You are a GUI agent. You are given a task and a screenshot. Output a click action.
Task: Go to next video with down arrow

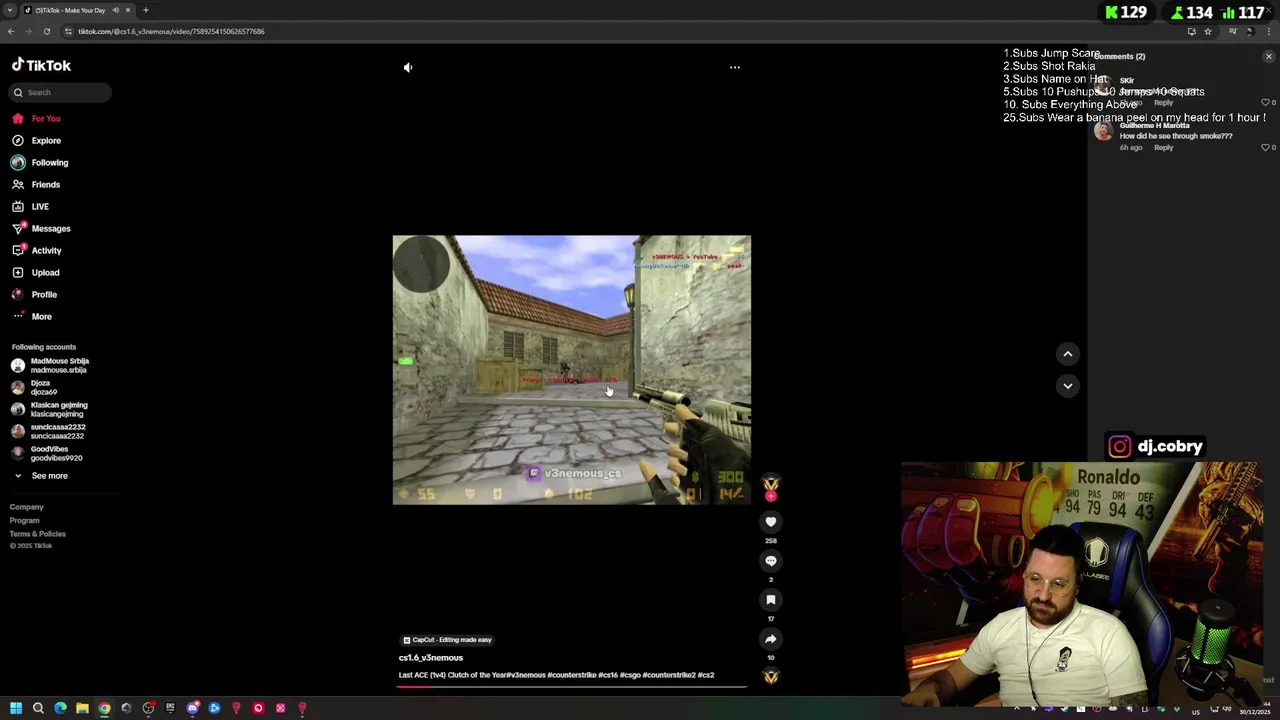[1068, 386]
